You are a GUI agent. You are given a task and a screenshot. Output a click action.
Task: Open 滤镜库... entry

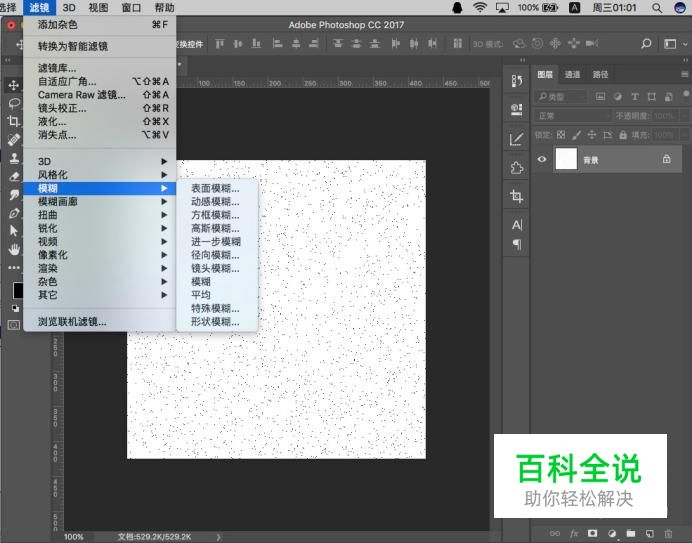click(x=100, y=68)
